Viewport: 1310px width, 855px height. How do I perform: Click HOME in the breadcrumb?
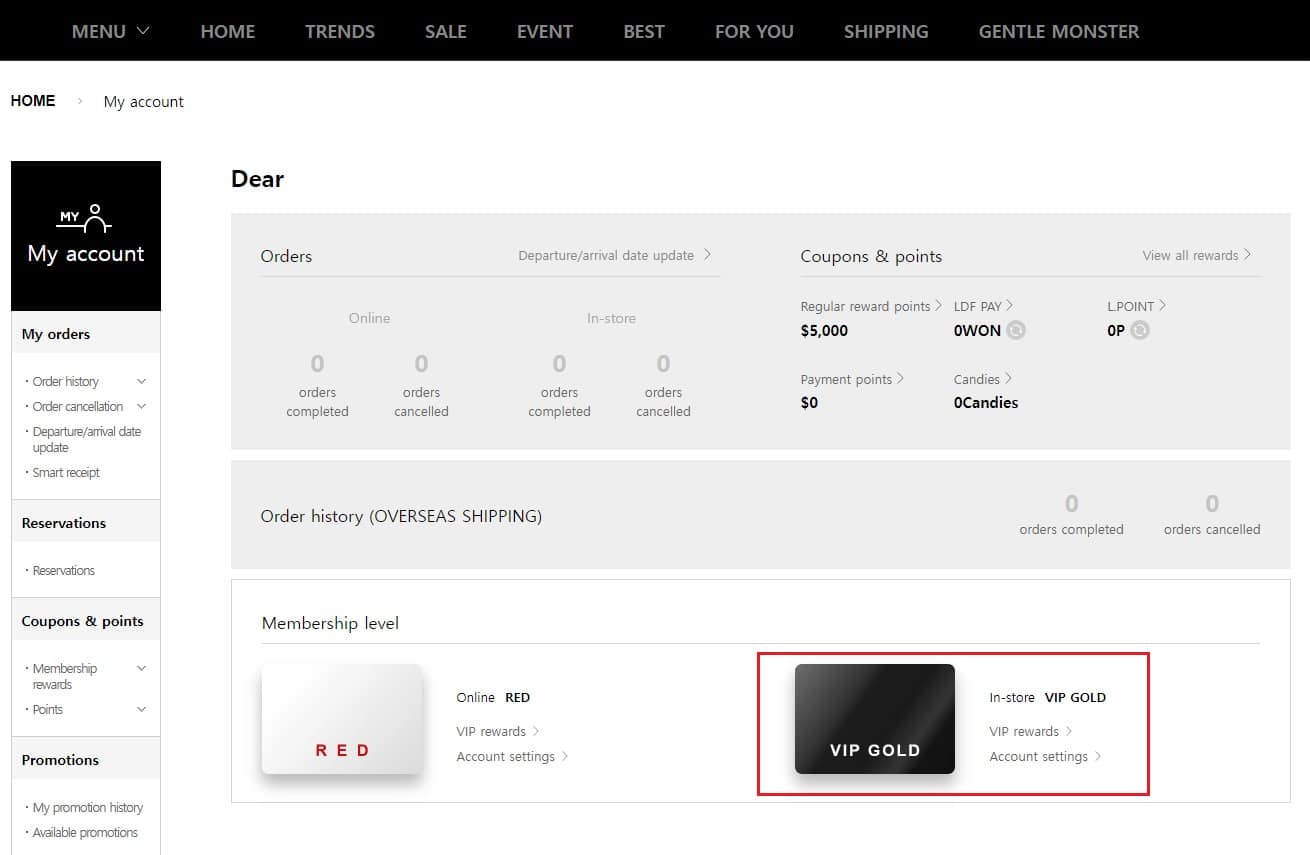(33, 101)
